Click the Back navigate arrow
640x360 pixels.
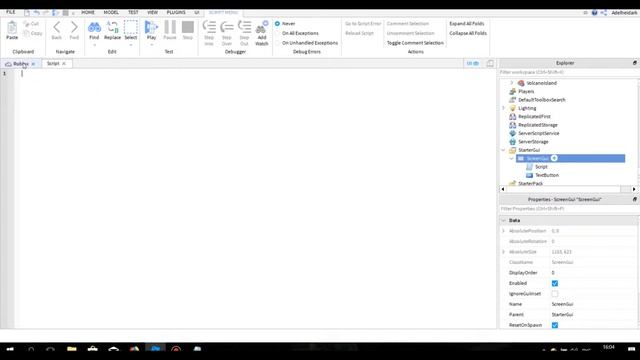click(57, 27)
